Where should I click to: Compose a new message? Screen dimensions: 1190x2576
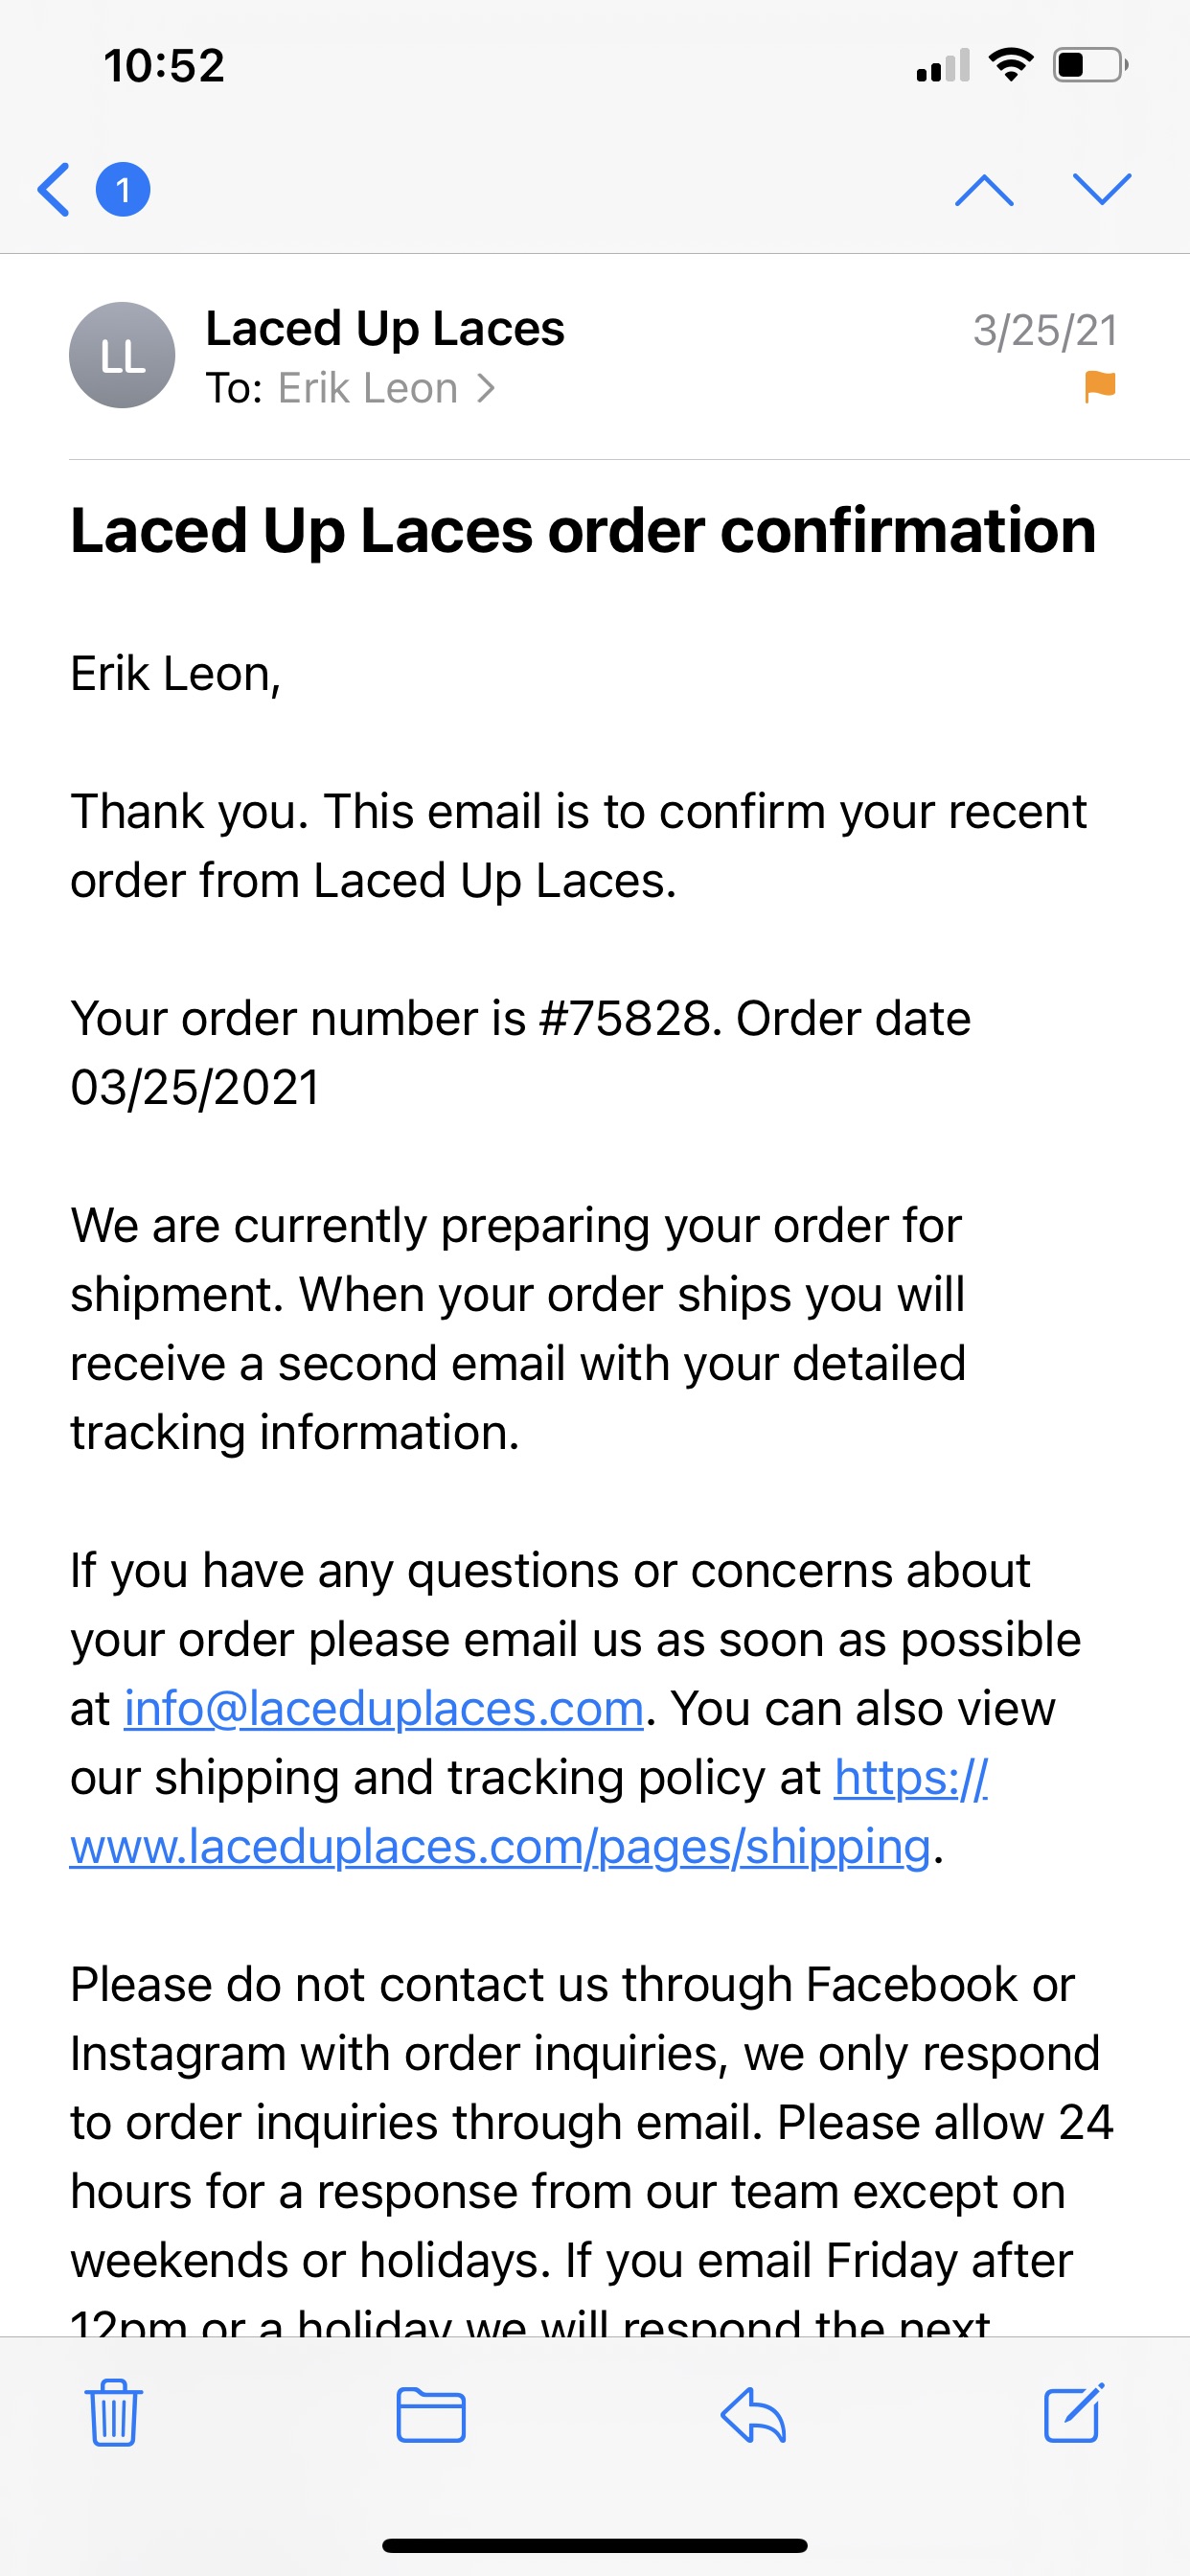click(x=1073, y=2412)
